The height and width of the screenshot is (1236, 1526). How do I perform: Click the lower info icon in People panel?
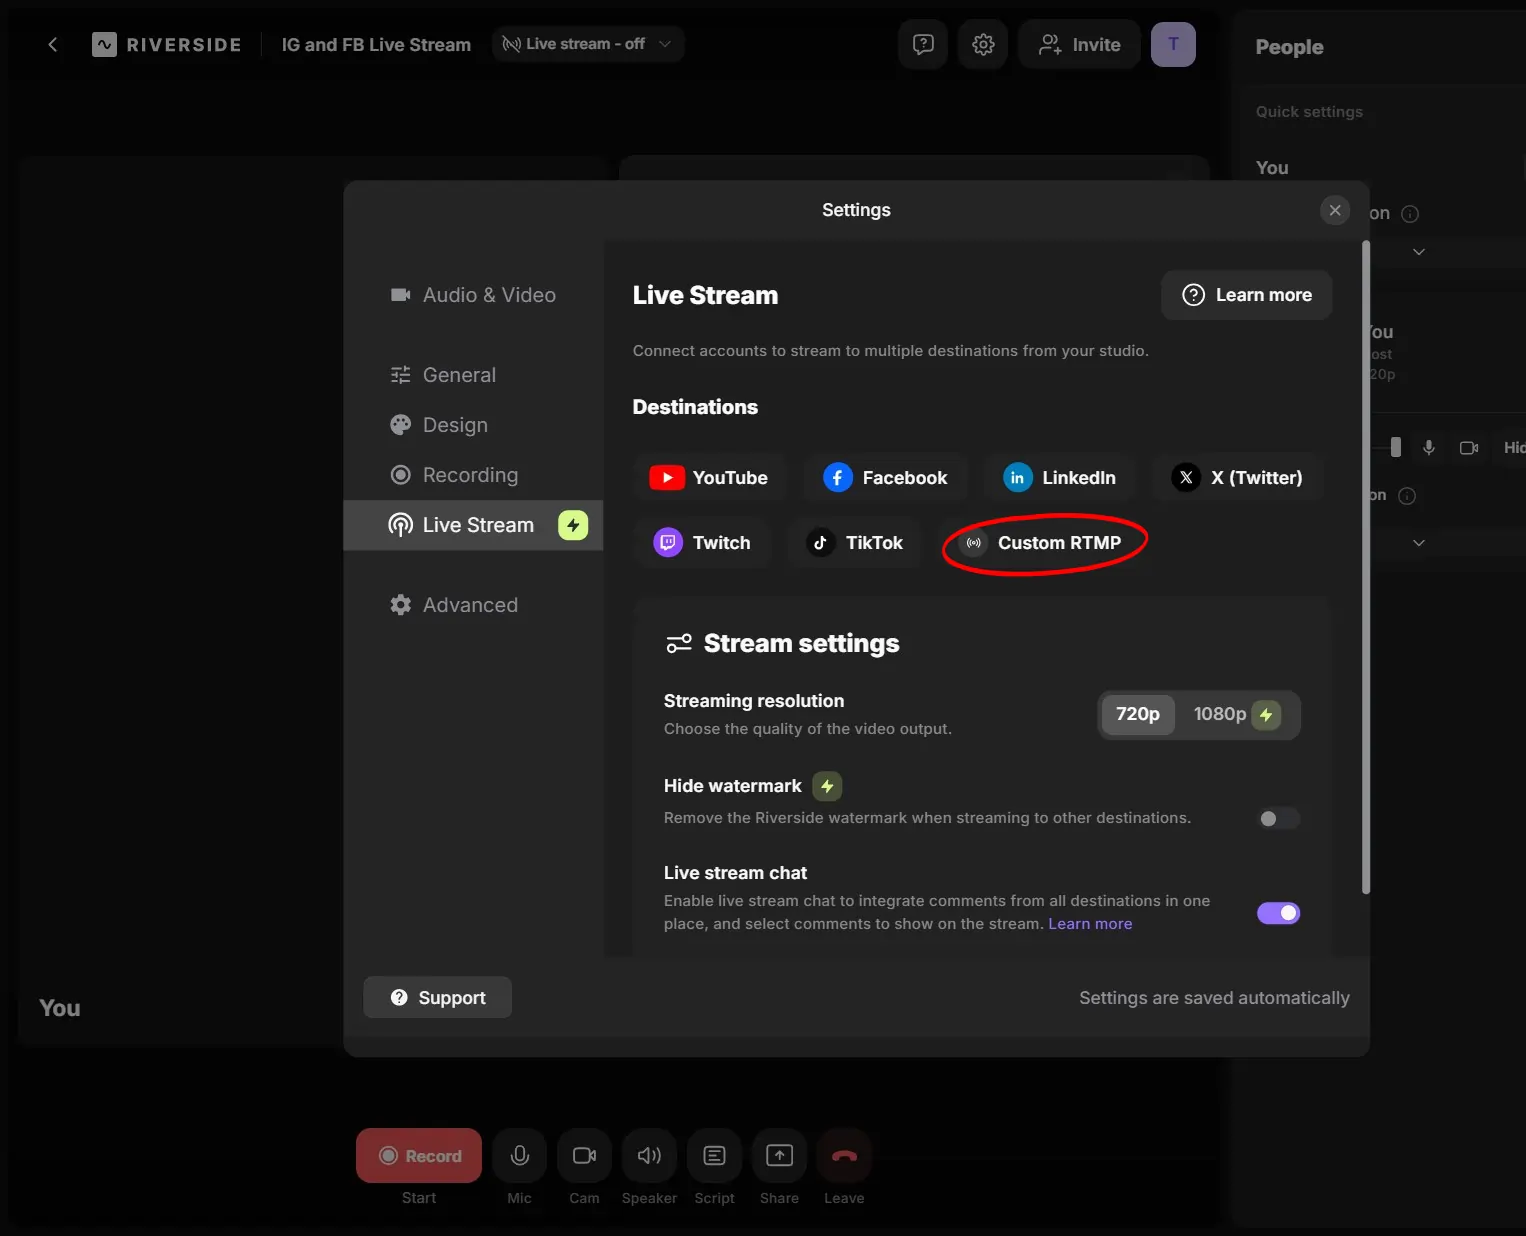point(1407,496)
